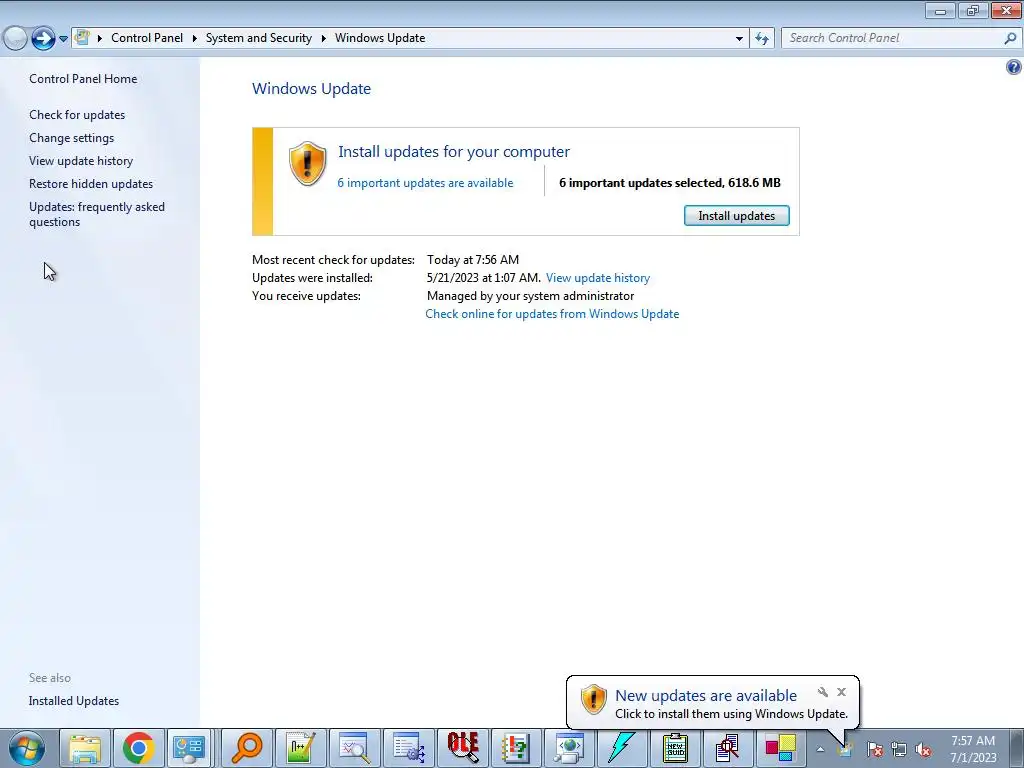Viewport: 1024px width, 768px height.
Task: Open the window magnifier taskbar icon
Action: point(355,748)
